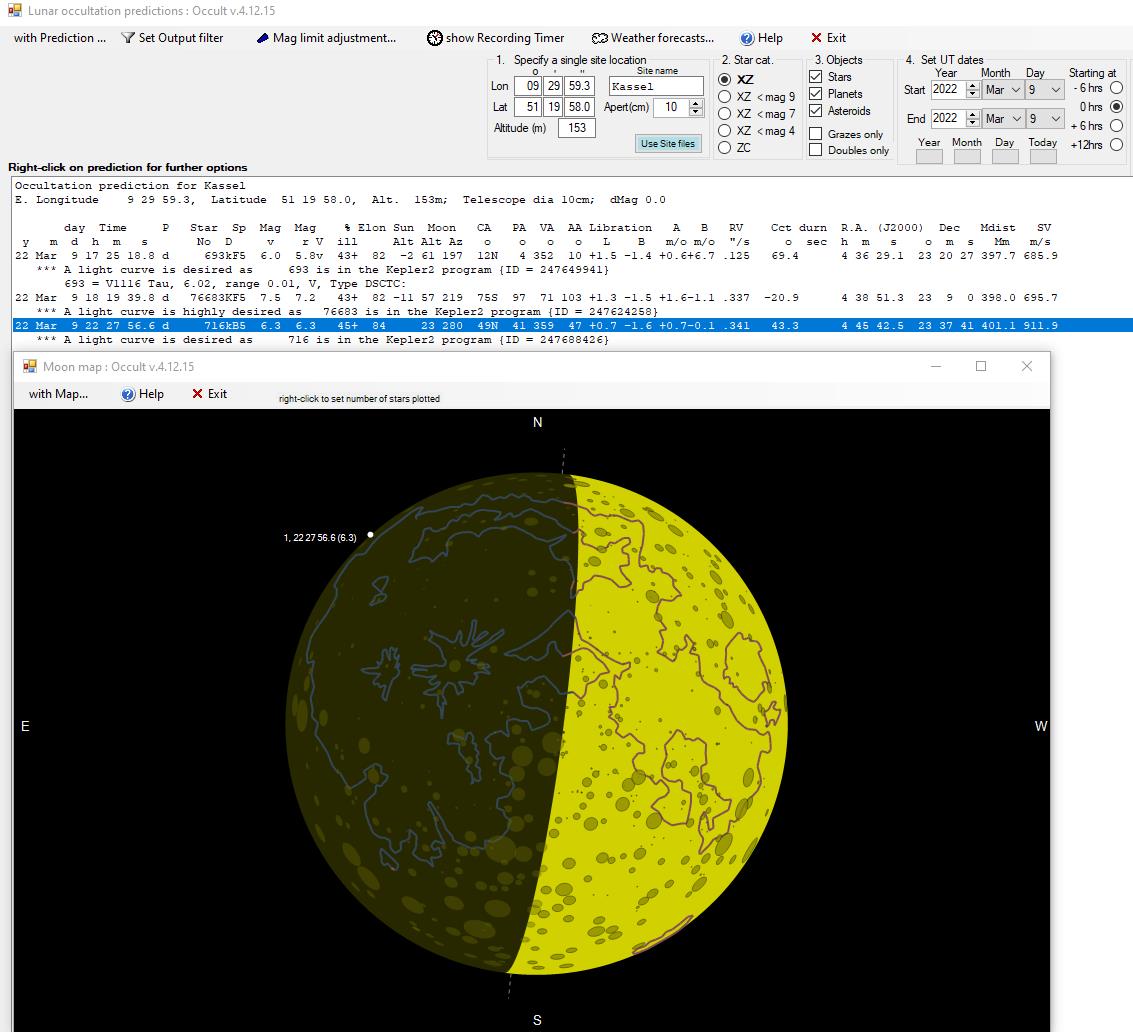1133x1032 pixels.
Task: Click the Mag limit adjustment pencil icon
Action: [262, 38]
